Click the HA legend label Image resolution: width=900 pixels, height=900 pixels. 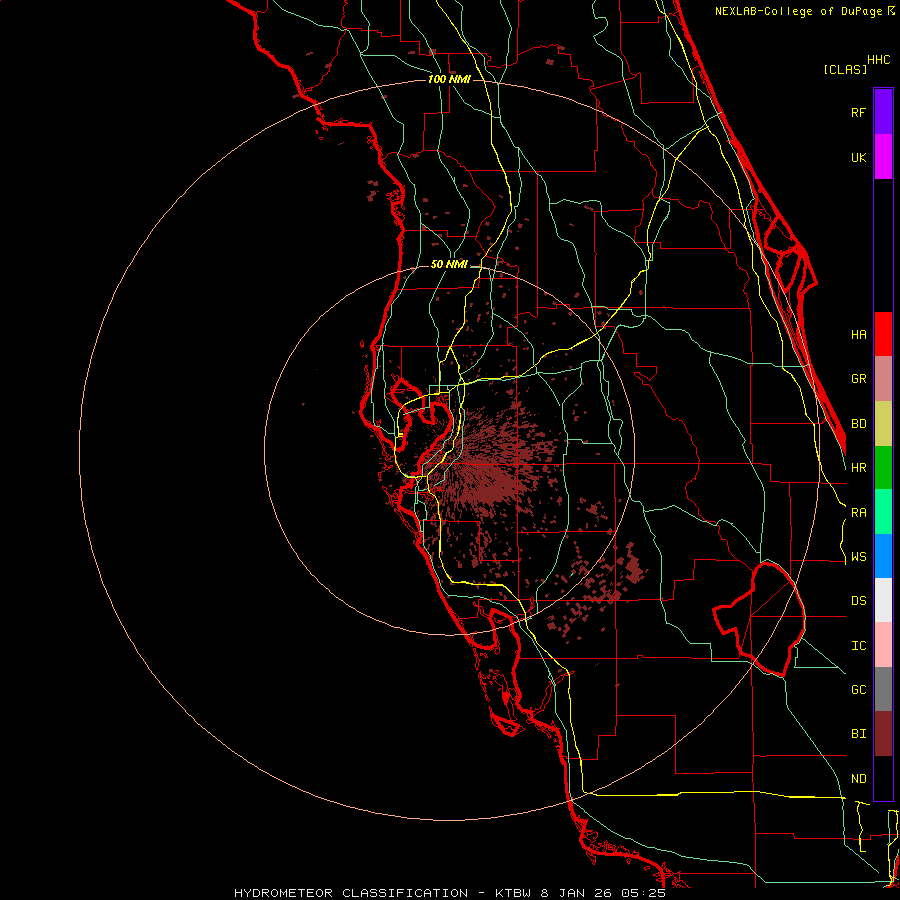[x=858, y=334]
